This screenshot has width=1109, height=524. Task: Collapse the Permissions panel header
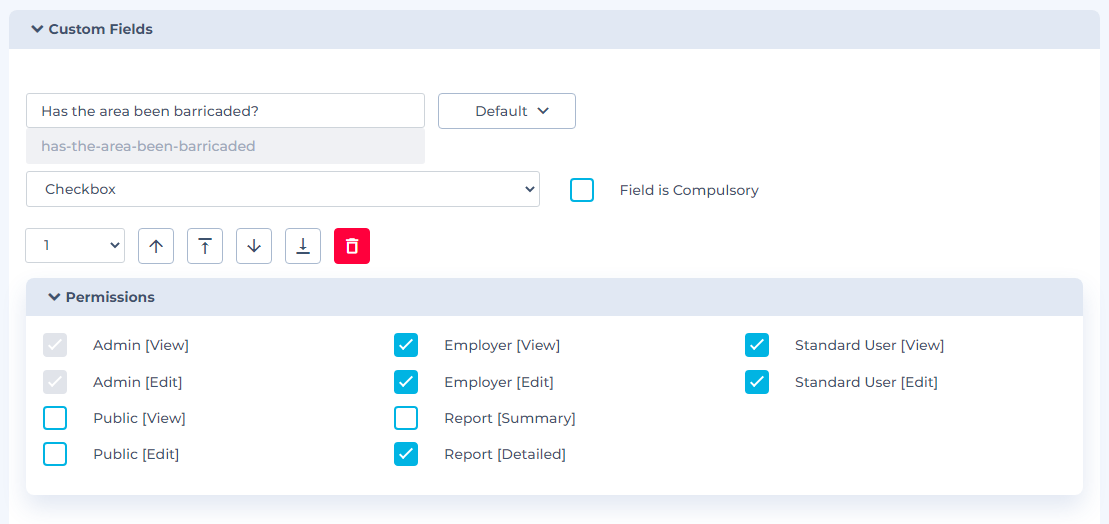pos(100,297)
